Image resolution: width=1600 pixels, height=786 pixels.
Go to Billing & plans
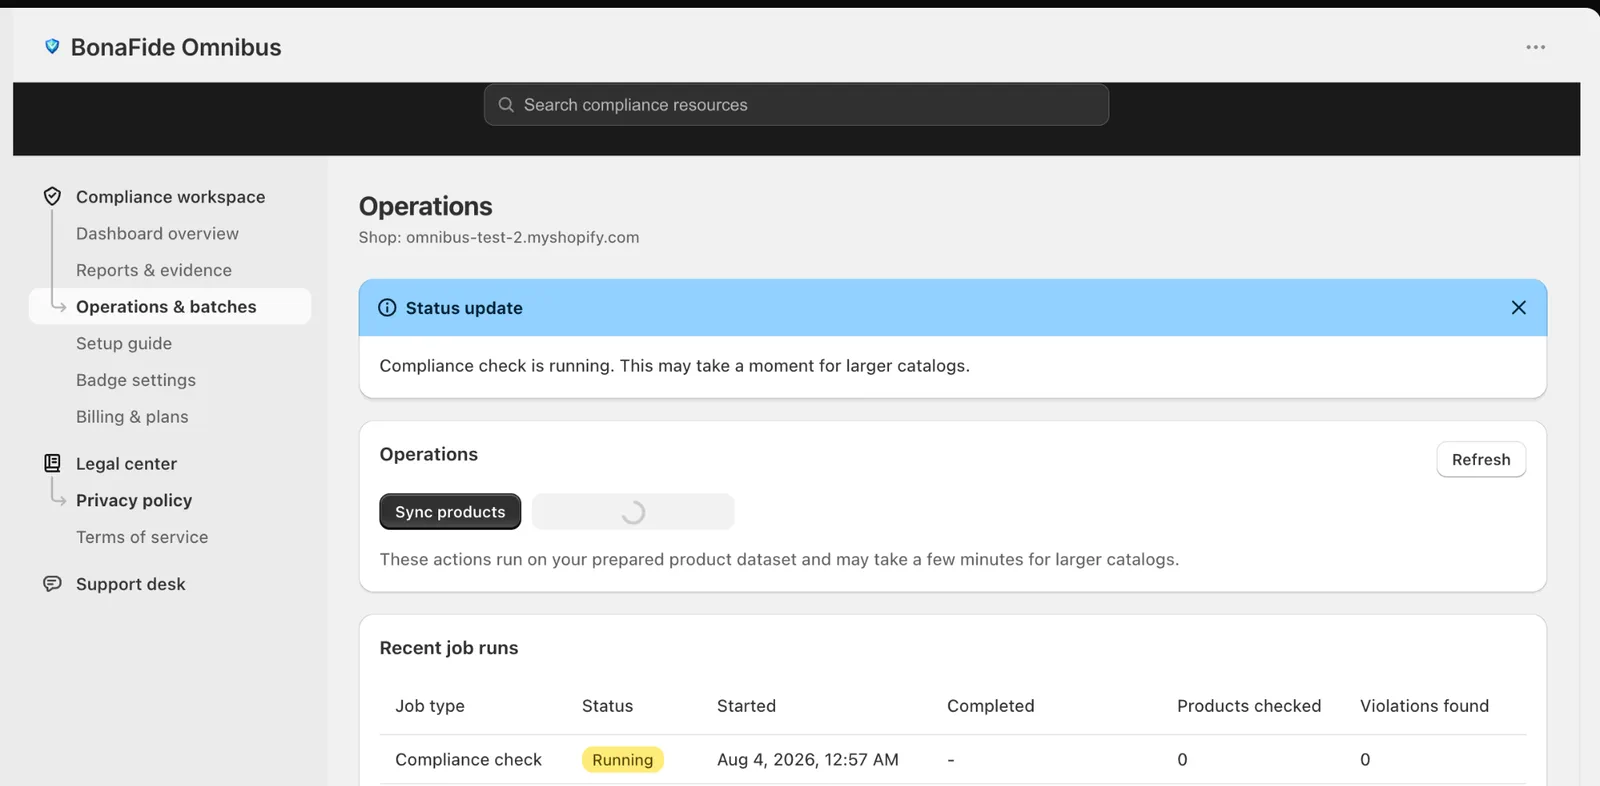click(132, 416)
